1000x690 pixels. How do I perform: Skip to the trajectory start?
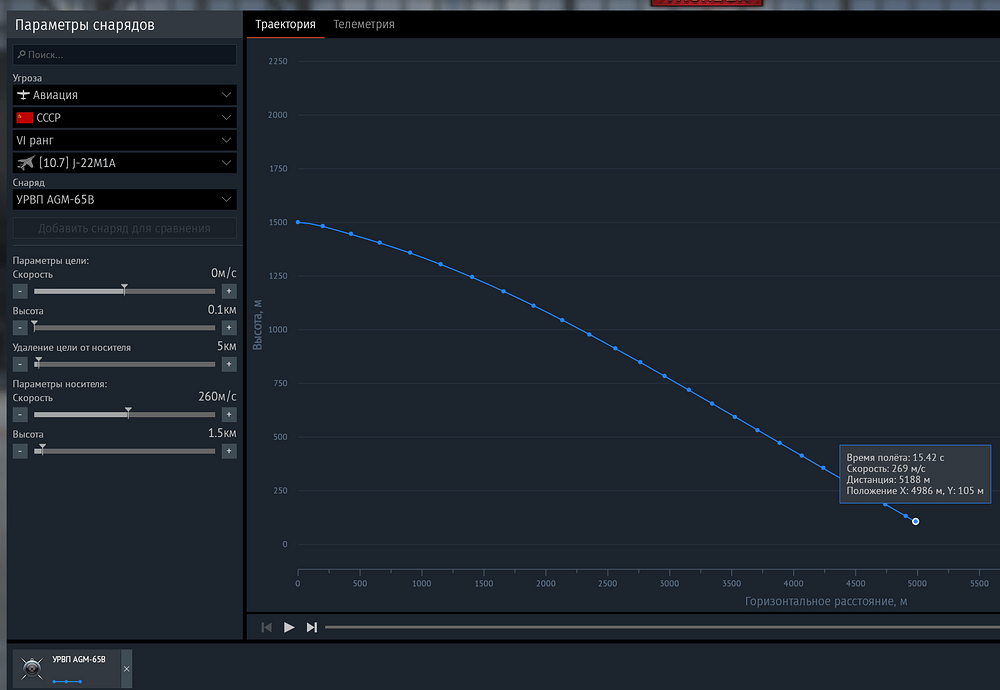tap(267, 628)
